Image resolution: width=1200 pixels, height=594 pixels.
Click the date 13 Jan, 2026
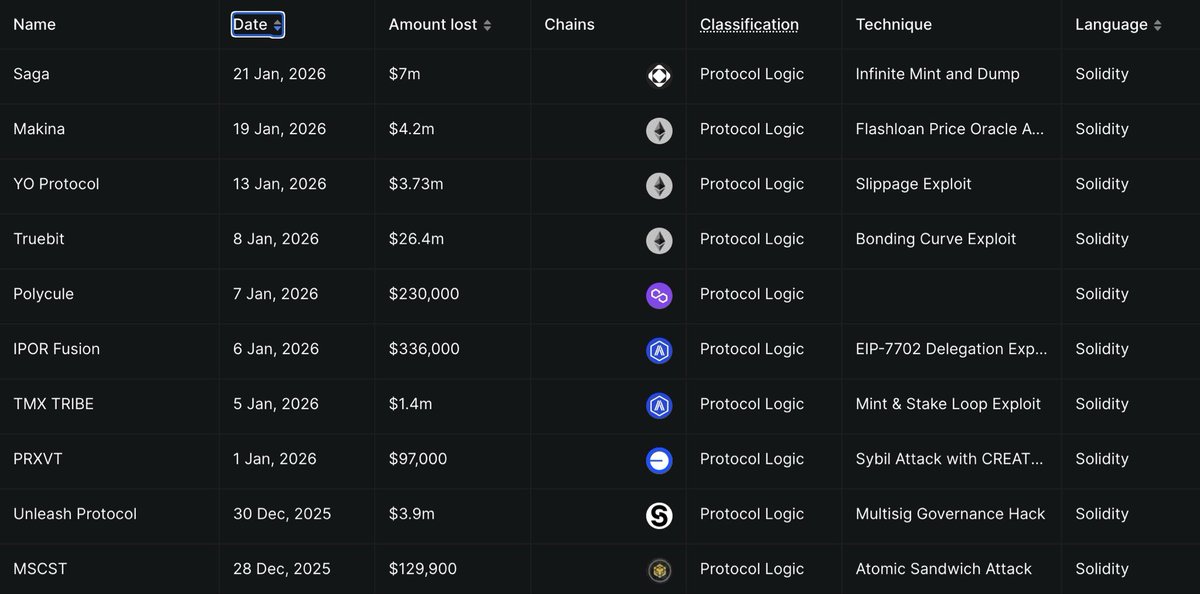[279, 184]
